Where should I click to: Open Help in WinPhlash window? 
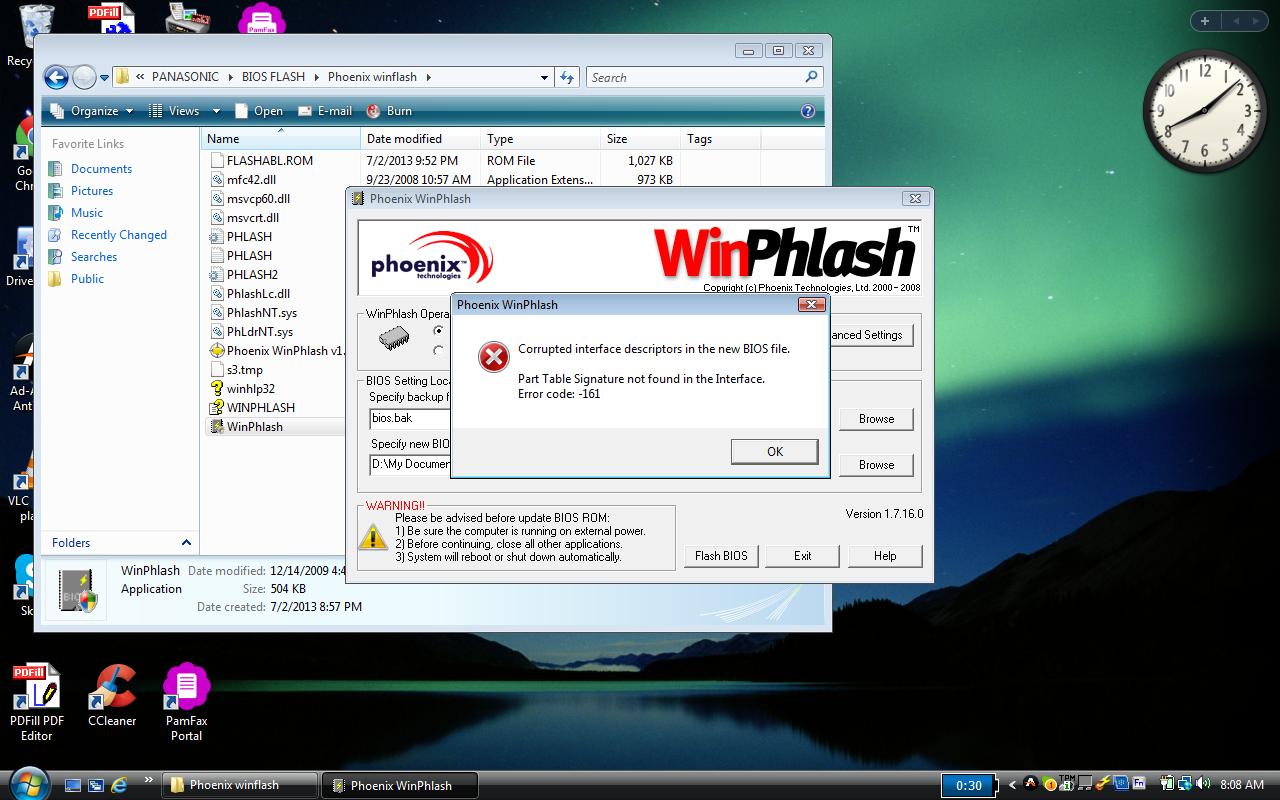(885, 556)
